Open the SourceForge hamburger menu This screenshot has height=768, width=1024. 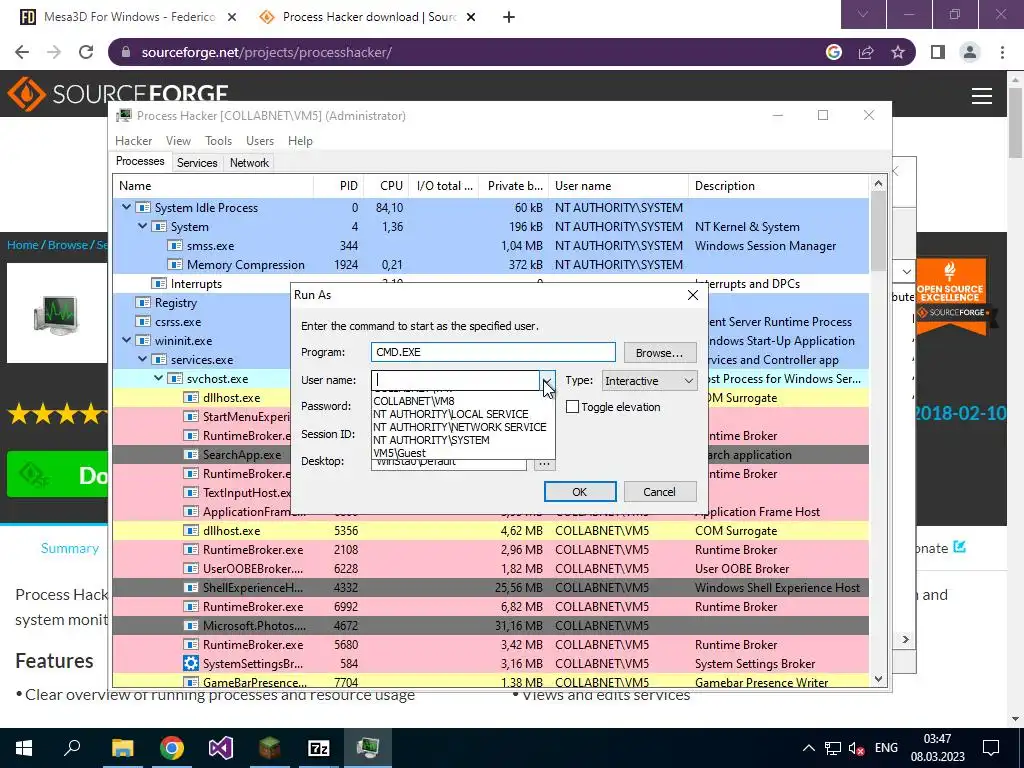982,96
